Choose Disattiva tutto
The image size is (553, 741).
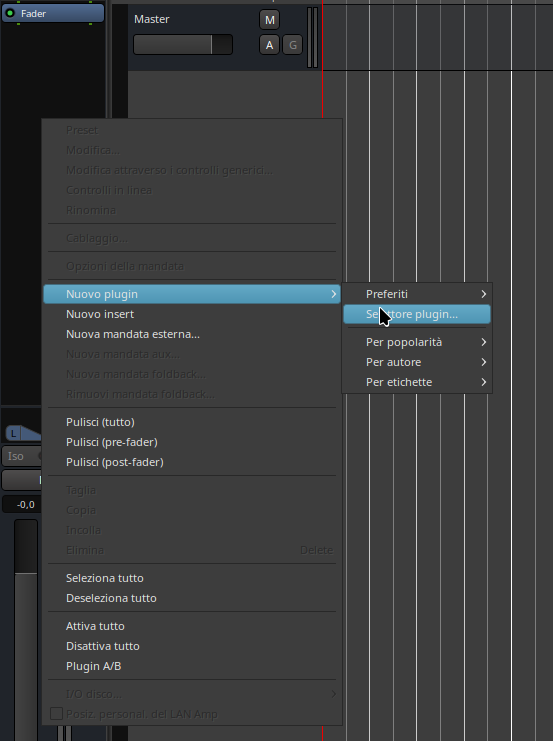pos(192,646)
